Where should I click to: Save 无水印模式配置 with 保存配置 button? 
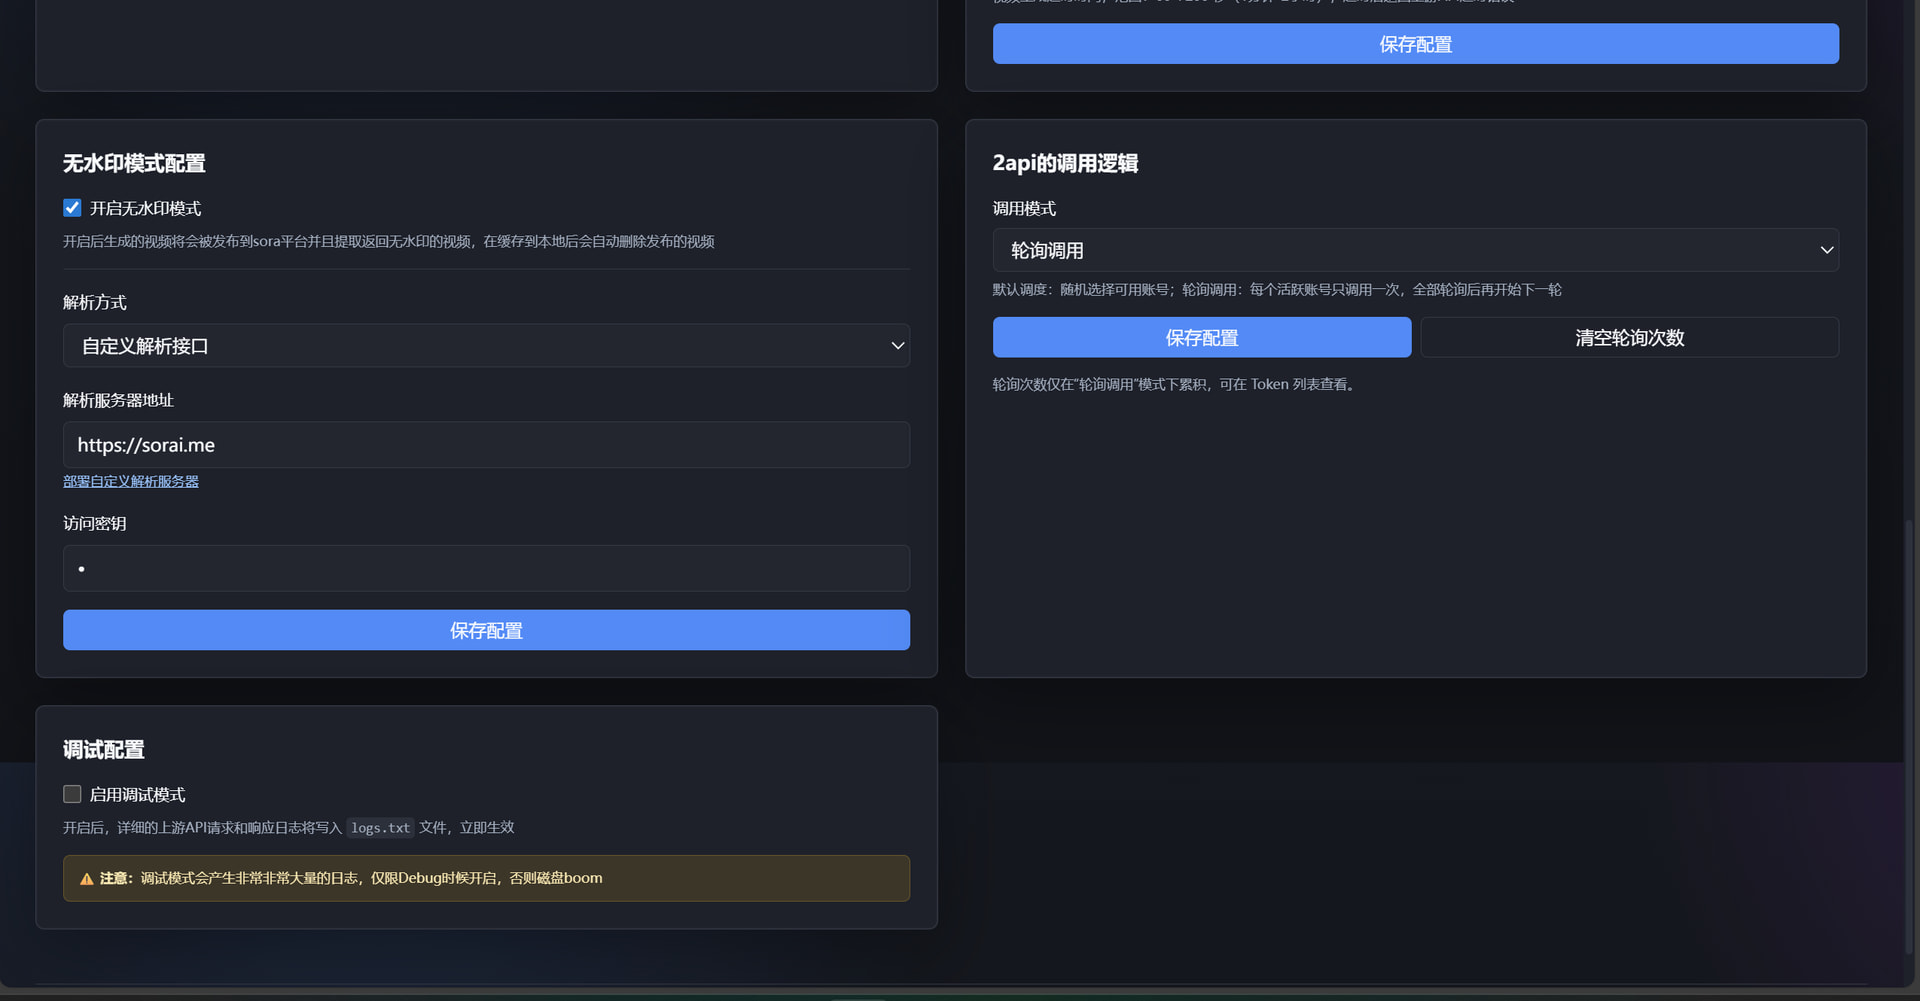click(x=486, y=630)
